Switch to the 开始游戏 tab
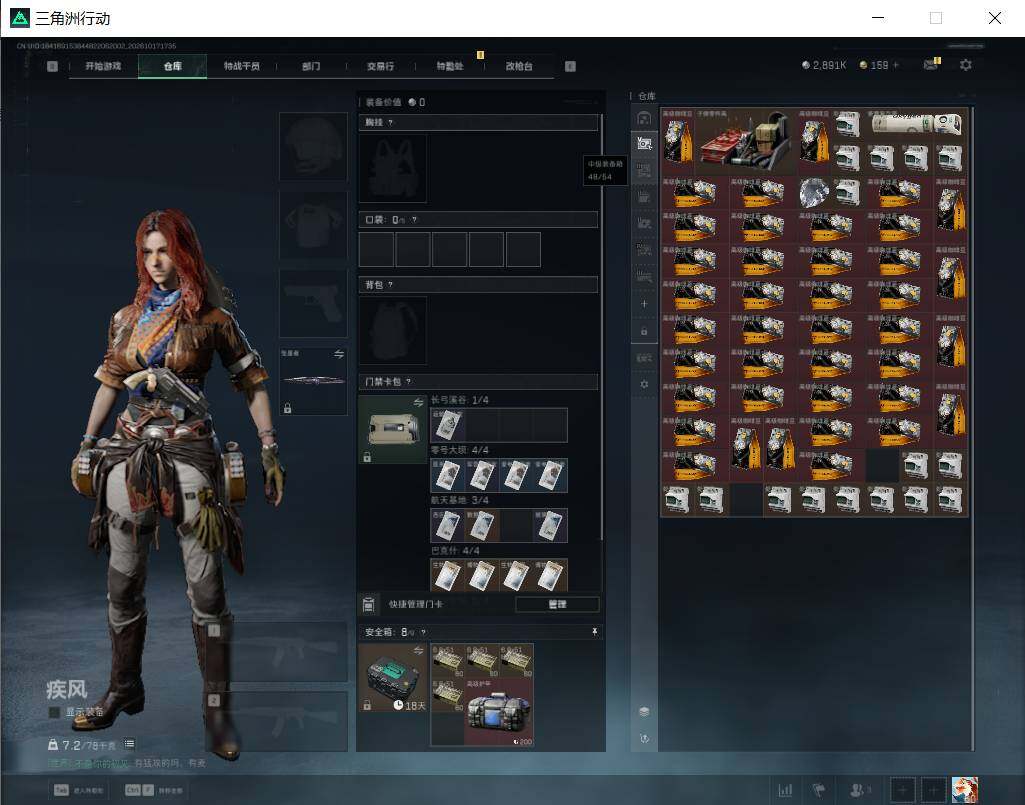 (x=103, y=66)
